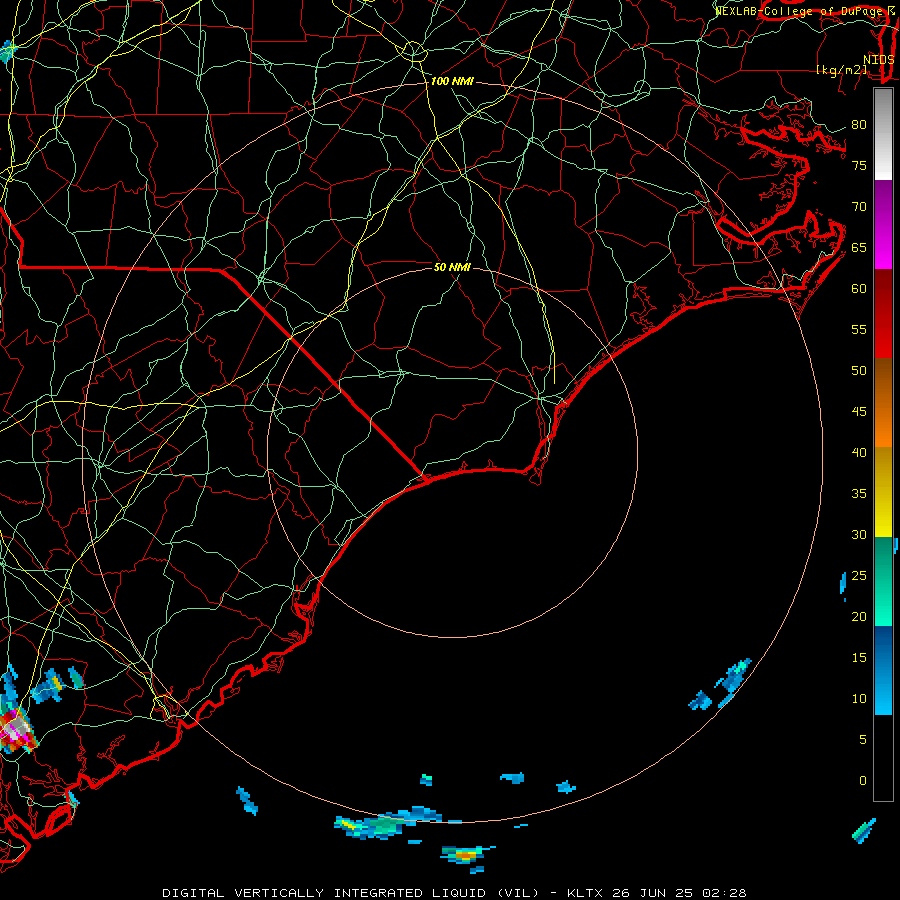The height and width of the screenshot is (900, 900).
Task: Click the legend value 45
Action: pos(859,412)
